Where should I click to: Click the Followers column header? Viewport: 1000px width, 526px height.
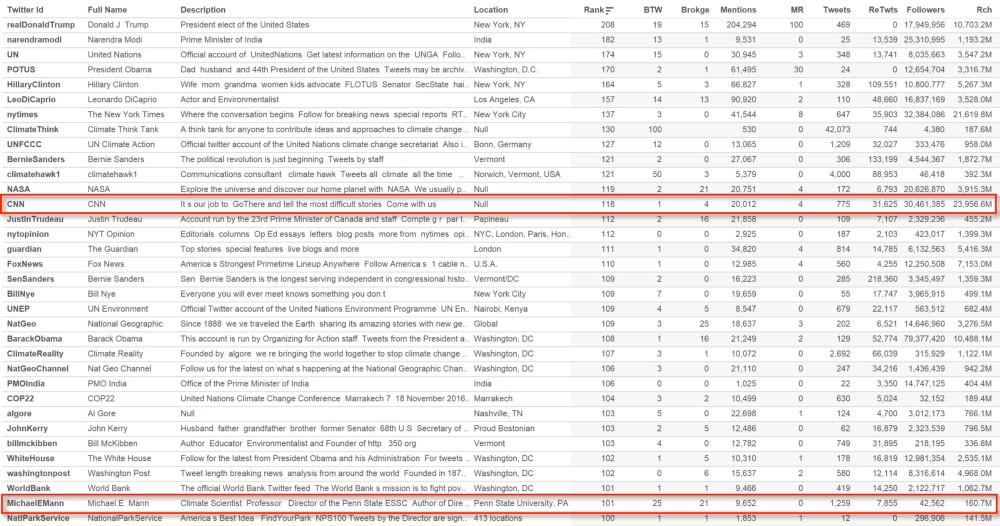point(925,10)
